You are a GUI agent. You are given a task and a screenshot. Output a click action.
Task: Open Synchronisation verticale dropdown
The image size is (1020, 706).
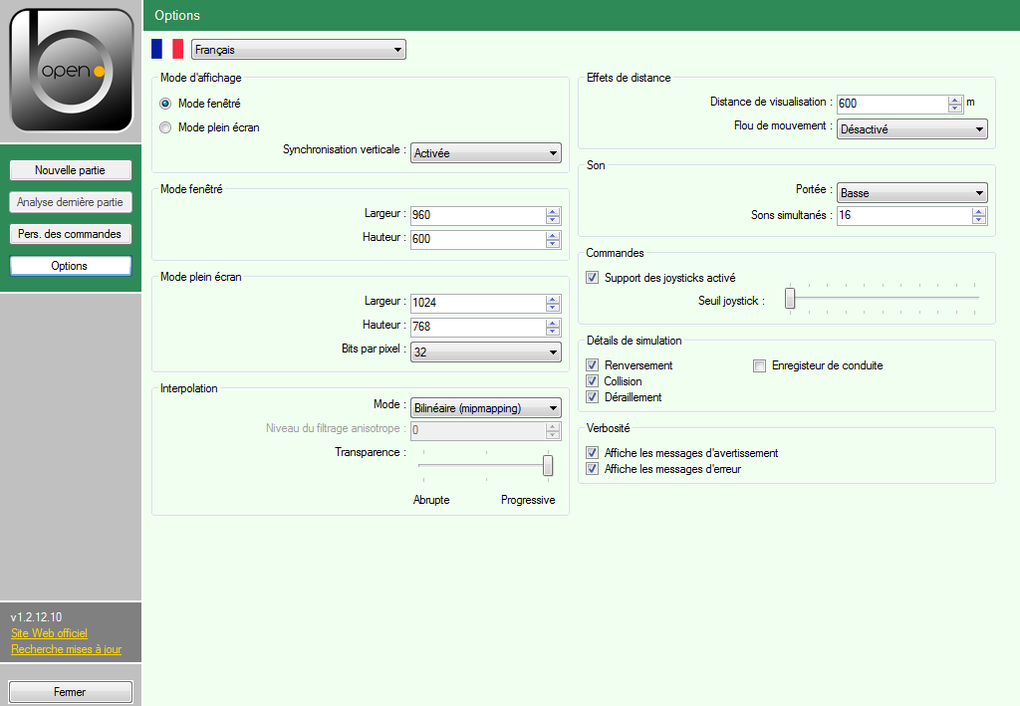[486, 153]
